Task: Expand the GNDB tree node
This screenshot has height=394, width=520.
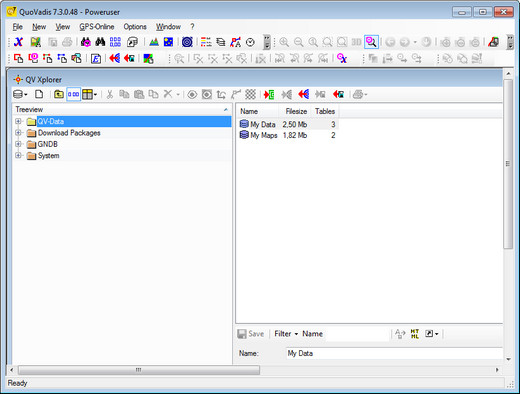Action: 18,144
